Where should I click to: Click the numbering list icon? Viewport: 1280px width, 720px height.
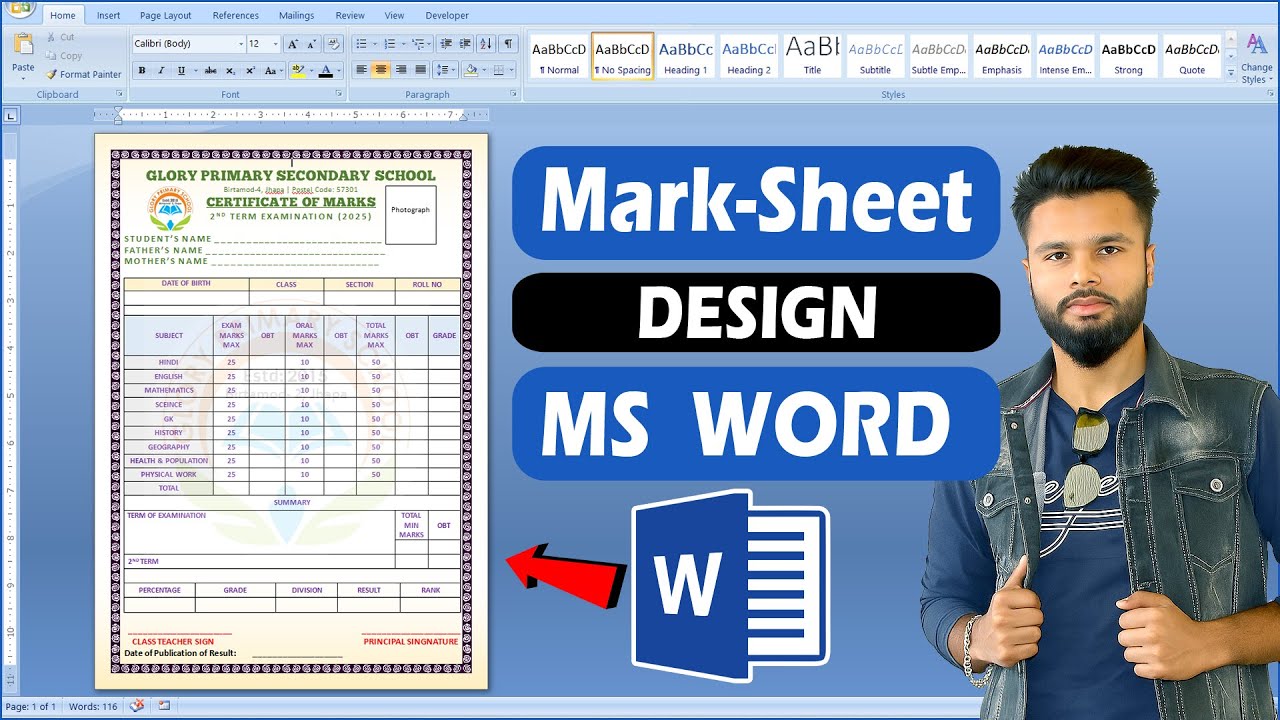390,44
